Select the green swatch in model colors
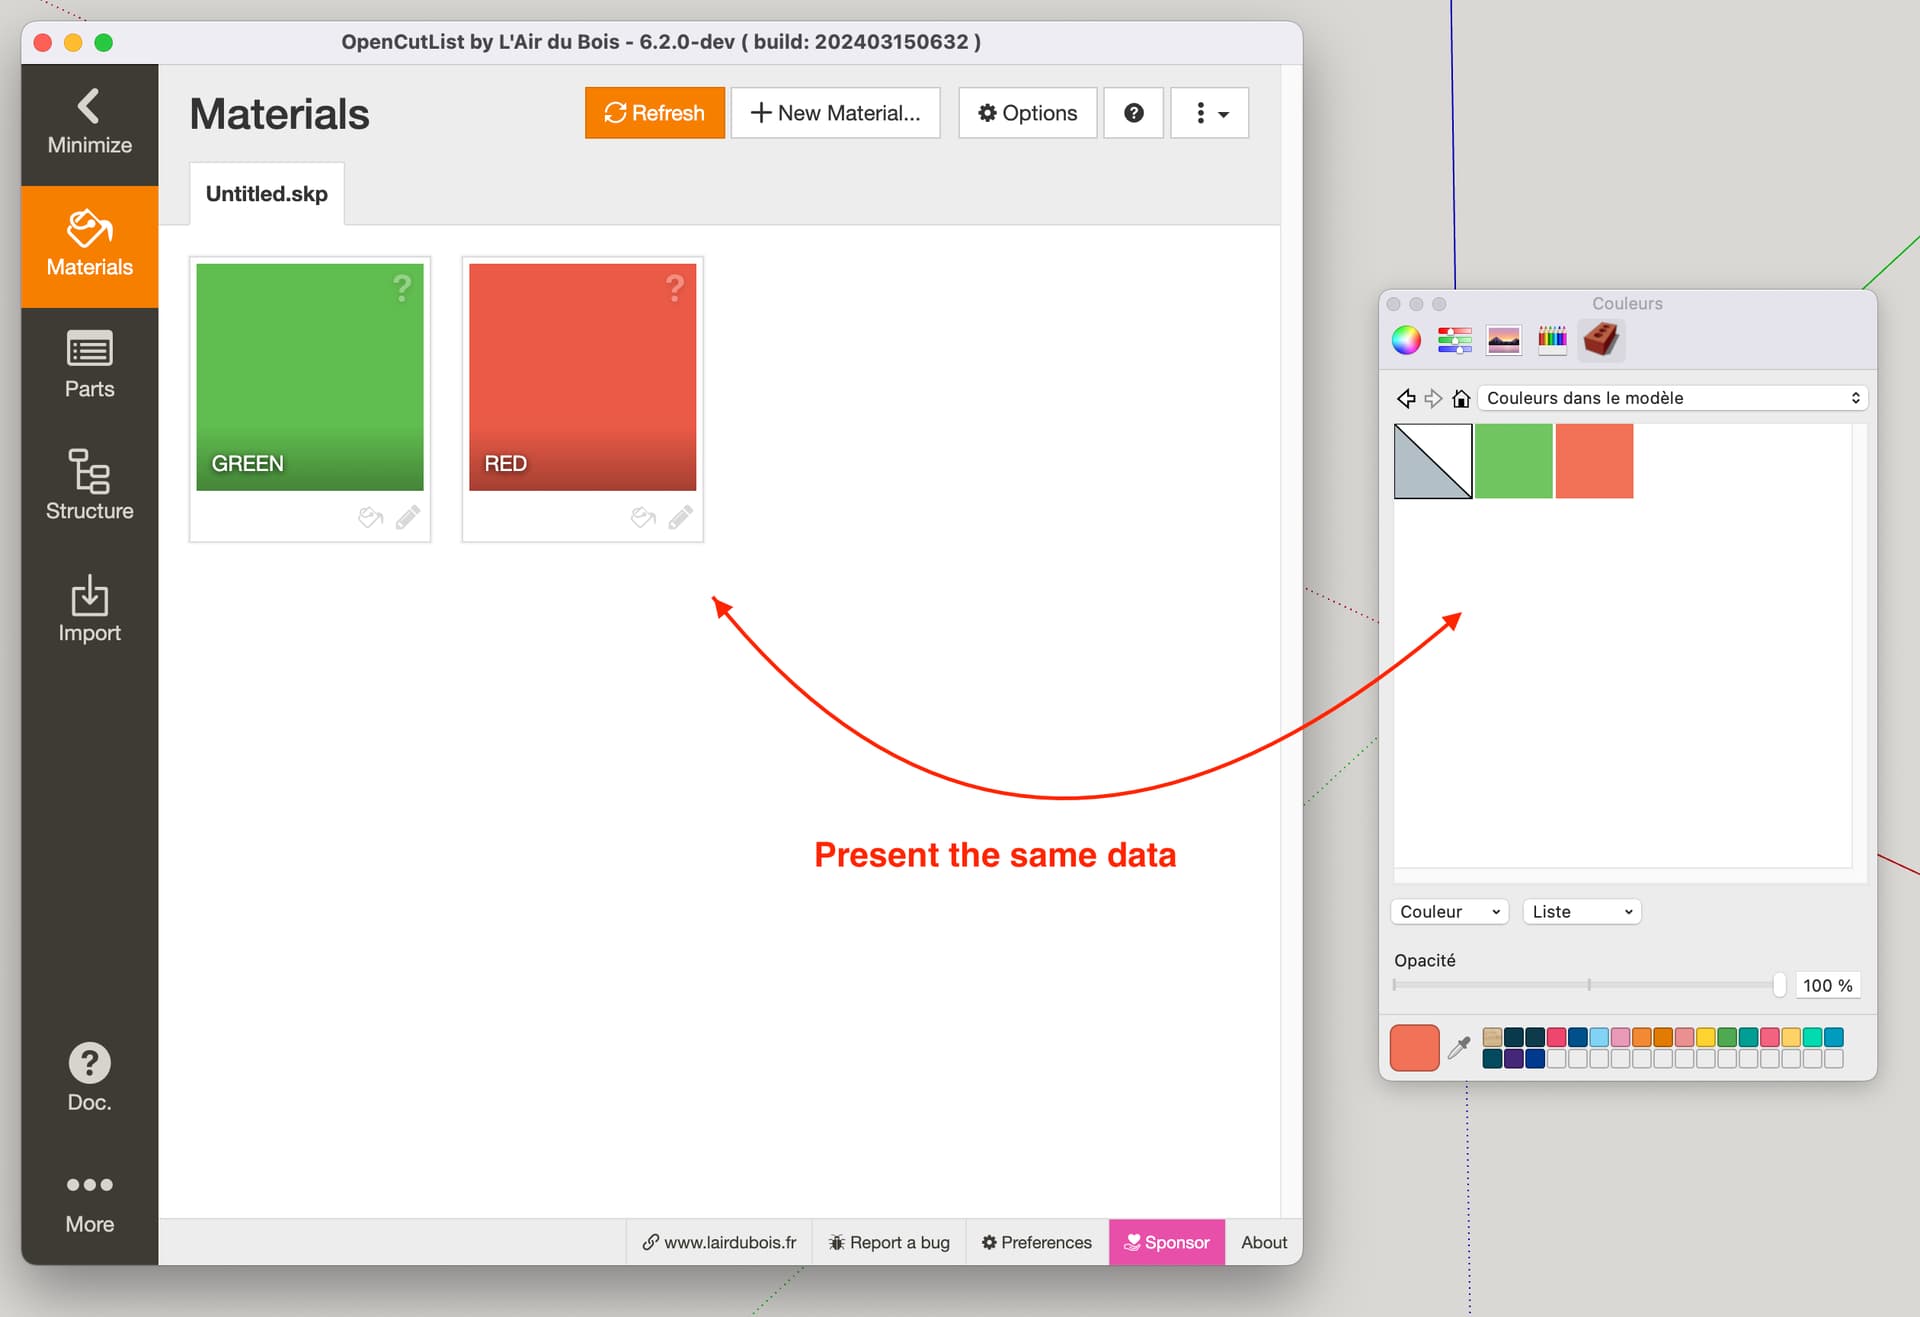 point(1513,461)
